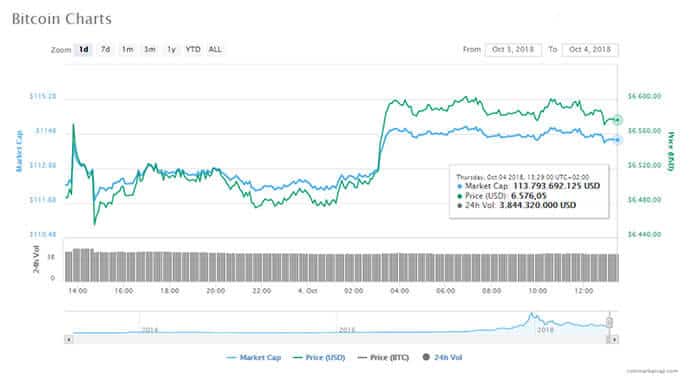This screenshot has height=385, width=700.
Task: Select the 1d zoom range
Action: pos(83,50)
